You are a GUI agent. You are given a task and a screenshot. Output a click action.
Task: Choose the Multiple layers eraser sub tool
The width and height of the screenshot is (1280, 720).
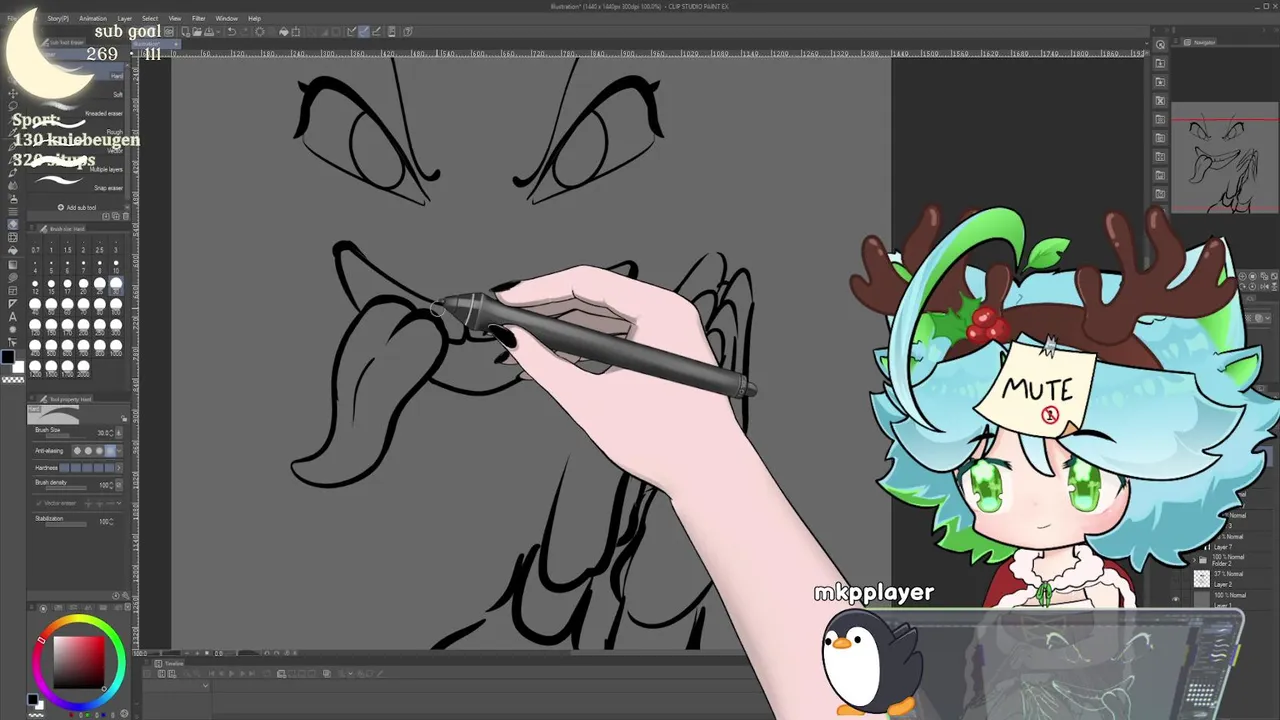[78, 169]
